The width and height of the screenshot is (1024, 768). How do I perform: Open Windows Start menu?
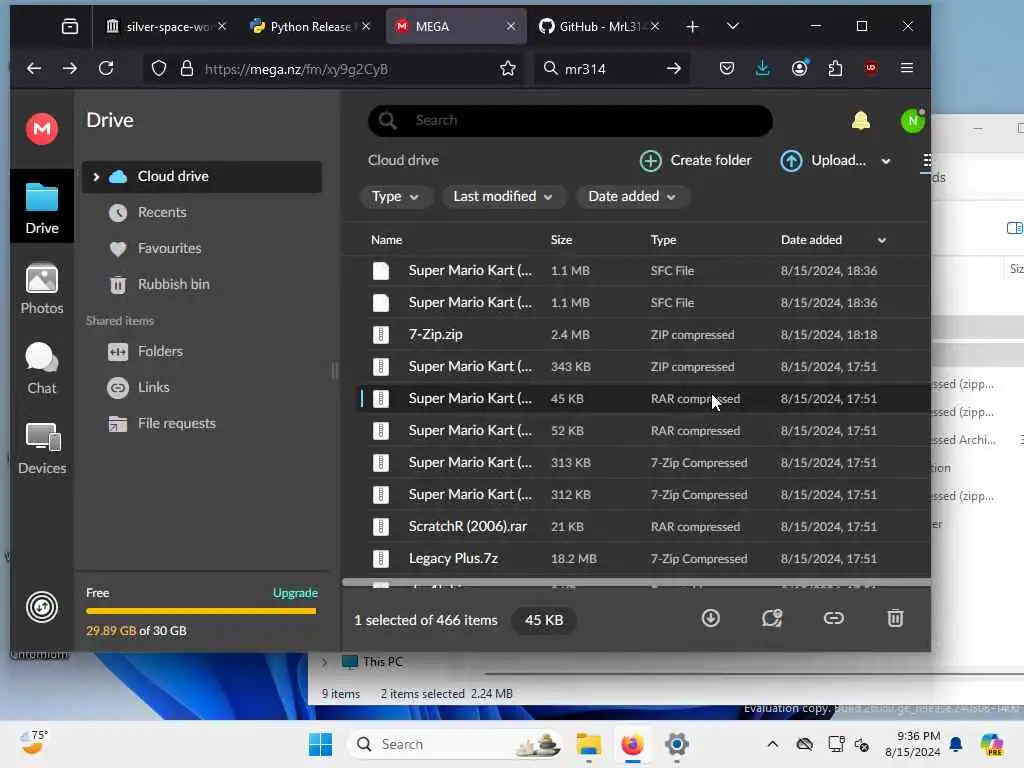tap(320, 744)
